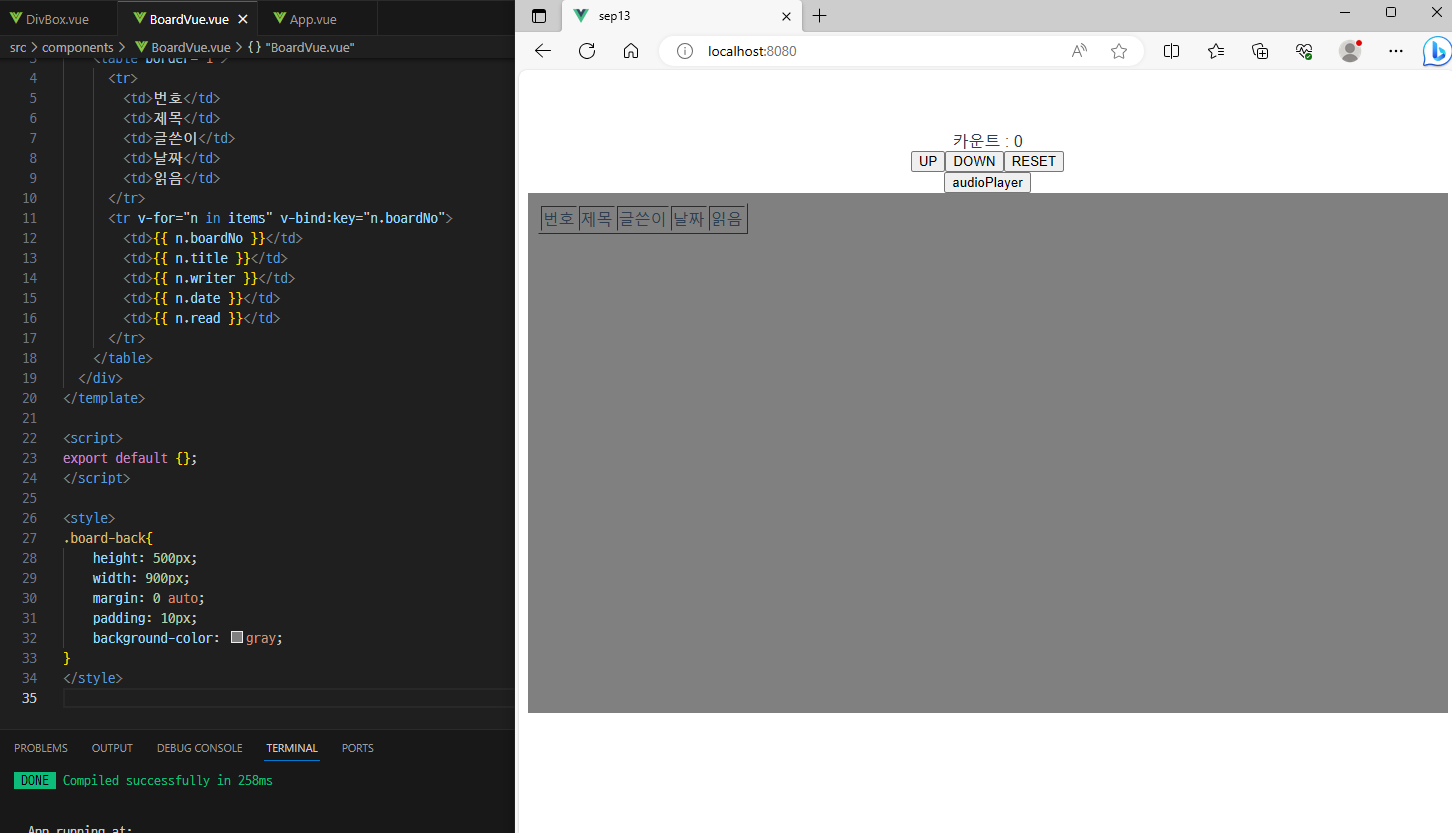Image resolution: width=1452 pixels, height=833 pixels.
Task: Go to the browser Home page
Action: pyautogui.click(x=631, y=51)
